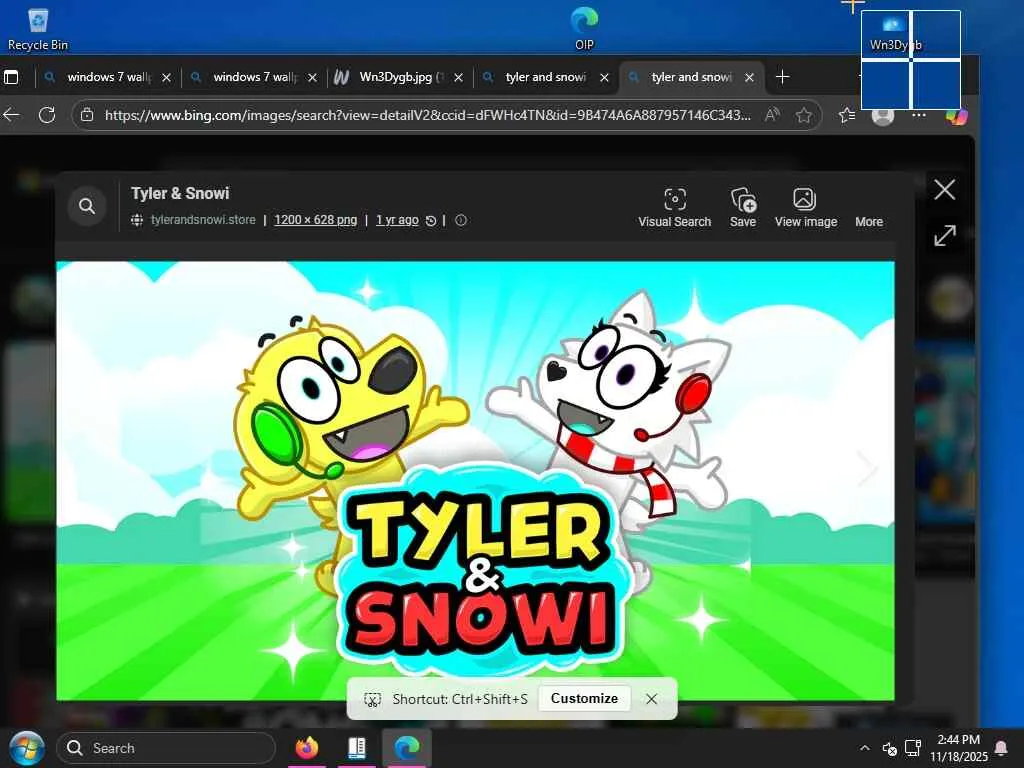
Task: Launch Firefox from the taskbar
Action: click(x=307, y=747)
